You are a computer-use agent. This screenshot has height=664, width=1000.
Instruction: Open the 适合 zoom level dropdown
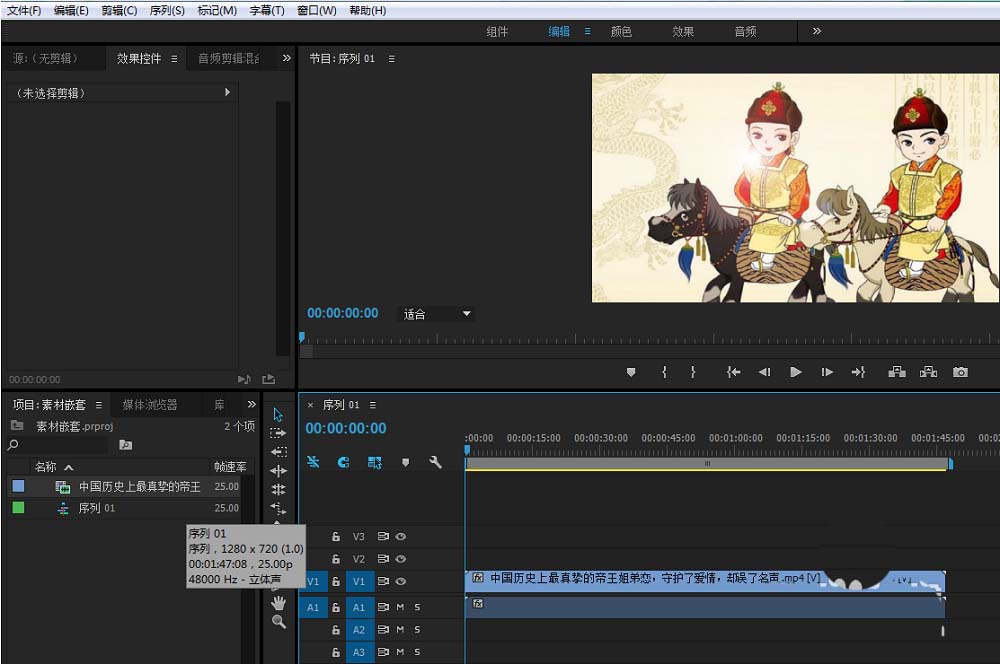[x=437, y=314]
